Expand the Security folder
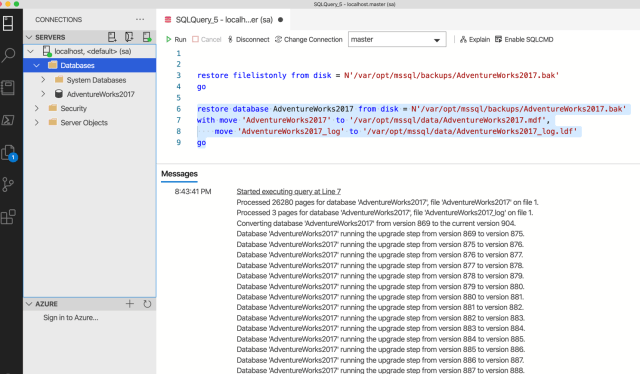The height and width of the screenshot is (374, 640). (37, 108)
